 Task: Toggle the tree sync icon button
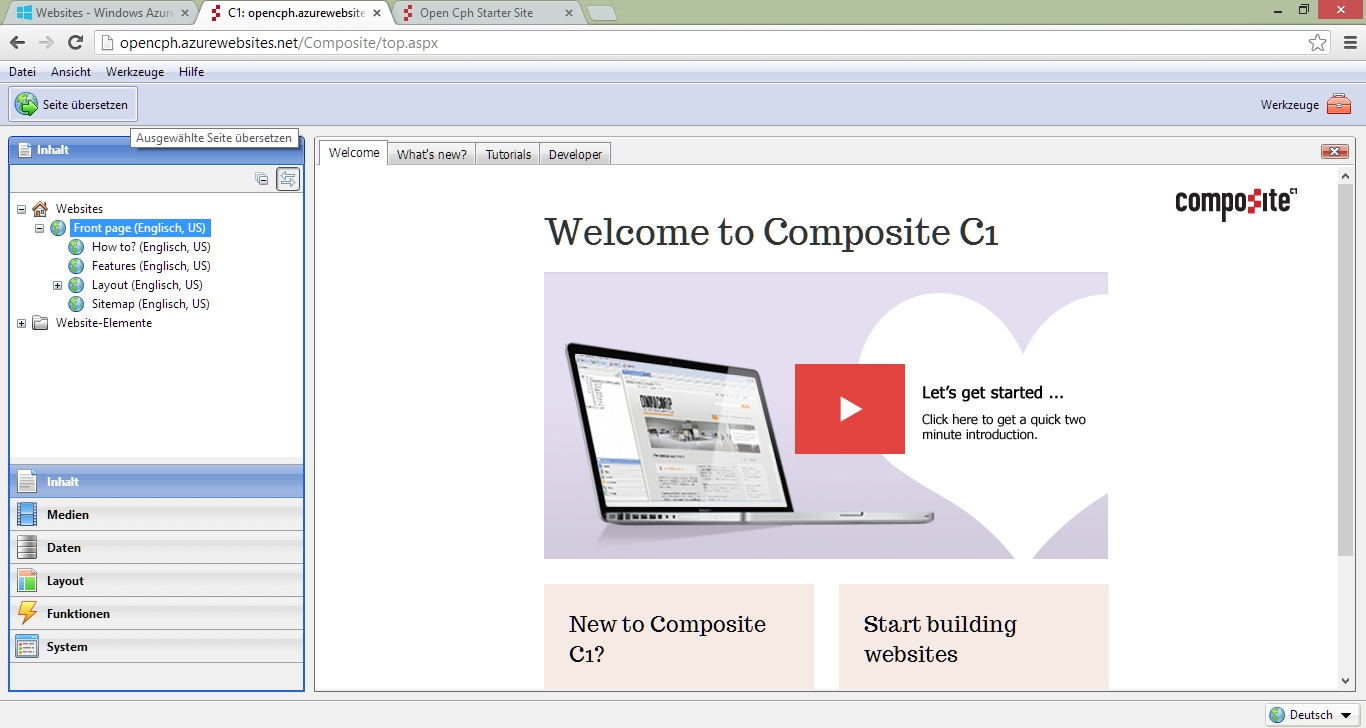click(288, 180)
